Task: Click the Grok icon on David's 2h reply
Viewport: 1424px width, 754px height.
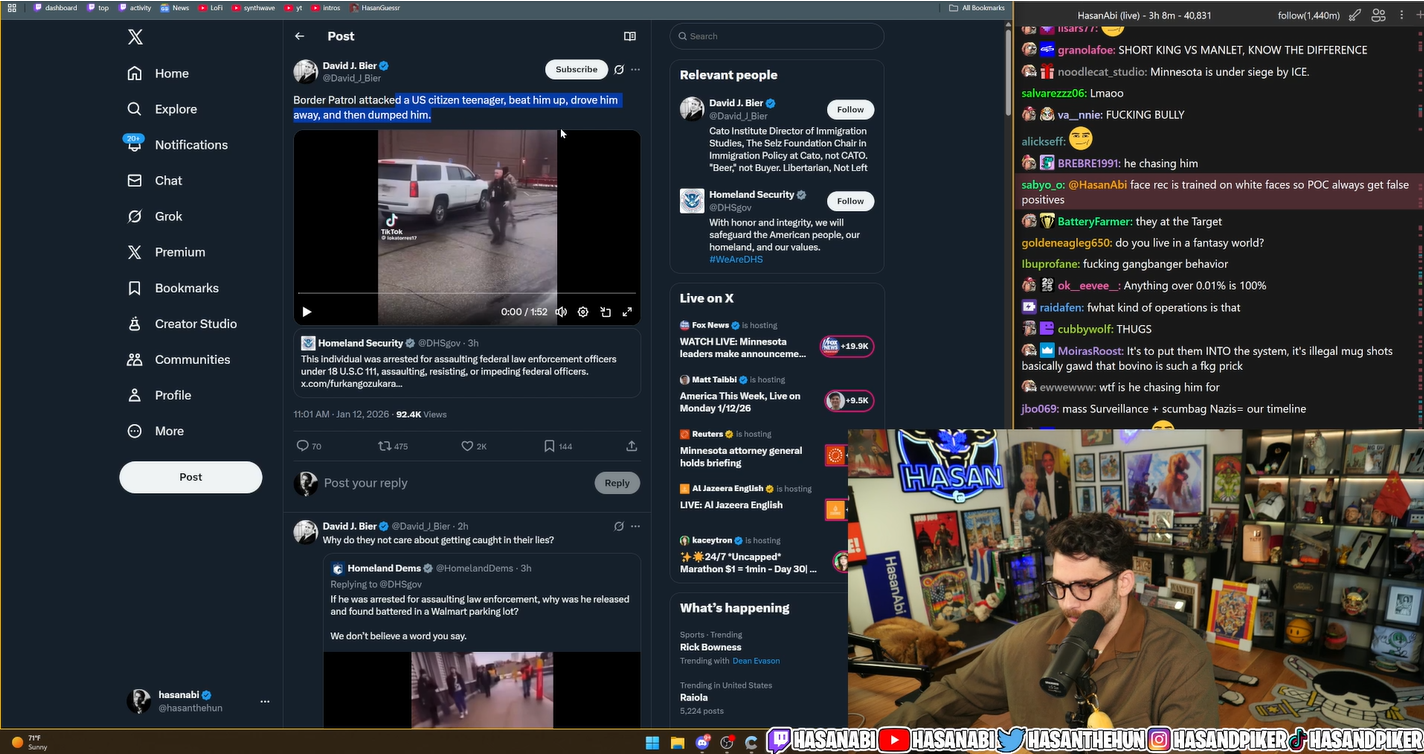Action: tap(619, 526)
